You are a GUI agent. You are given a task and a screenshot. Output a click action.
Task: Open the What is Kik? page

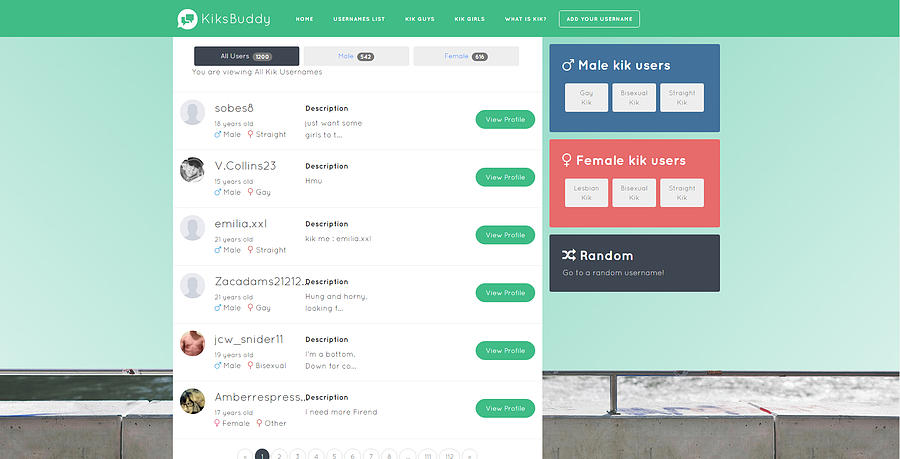click(525, 19)
